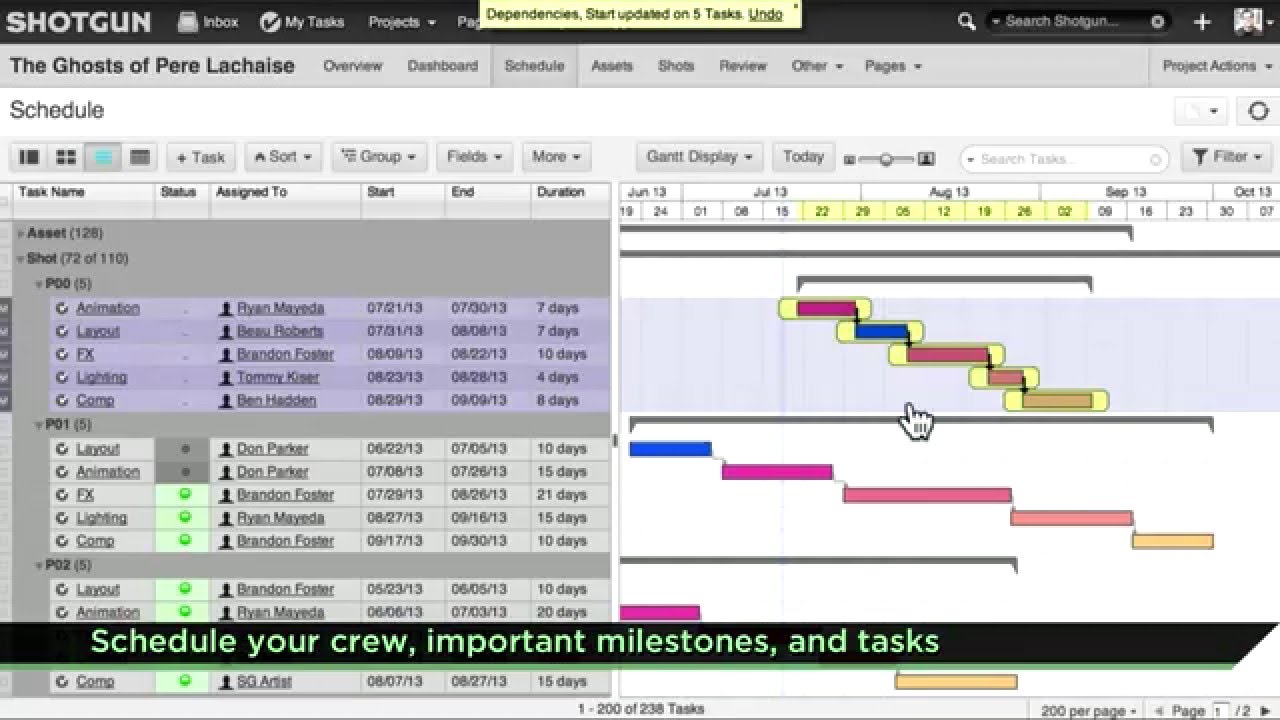
Task: Clear the Search Shotgun field icon
Action: [1157, 21]
